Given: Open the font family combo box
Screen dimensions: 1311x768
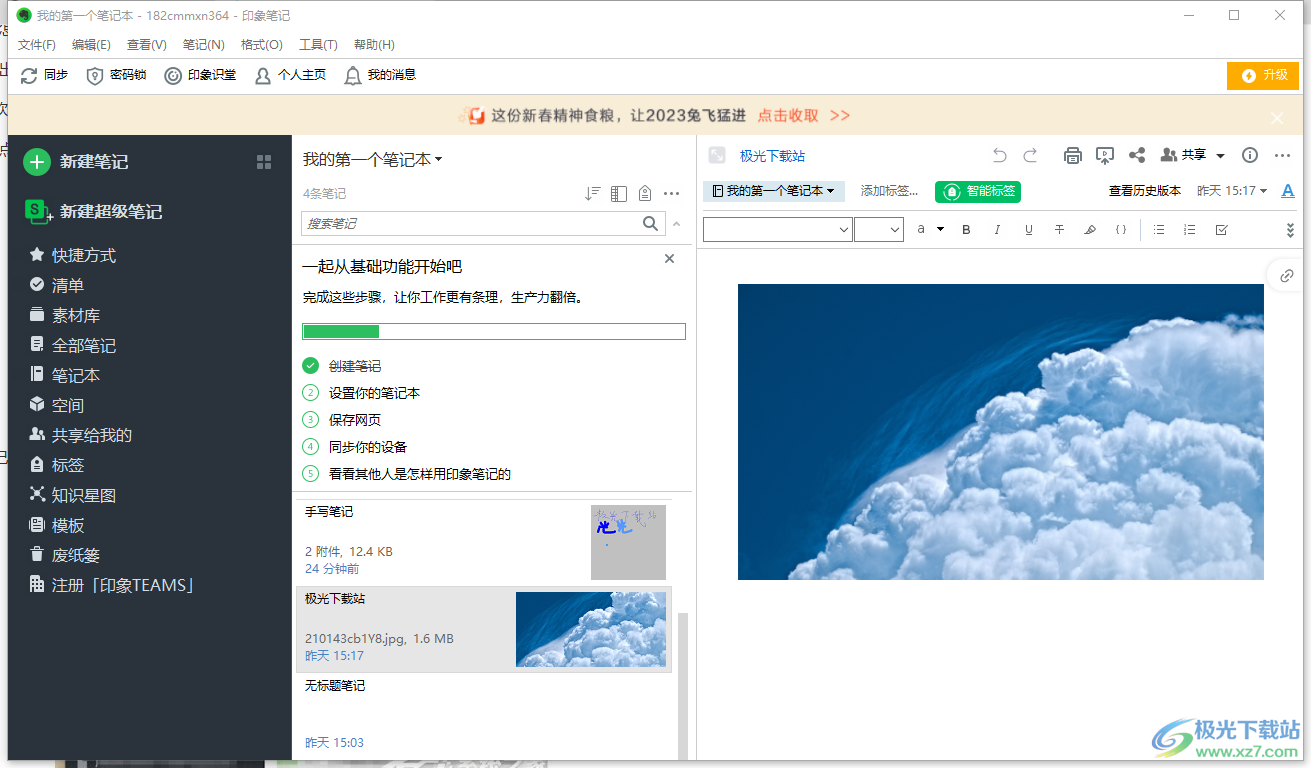Looking at the screenshot, I should point(778,229).
